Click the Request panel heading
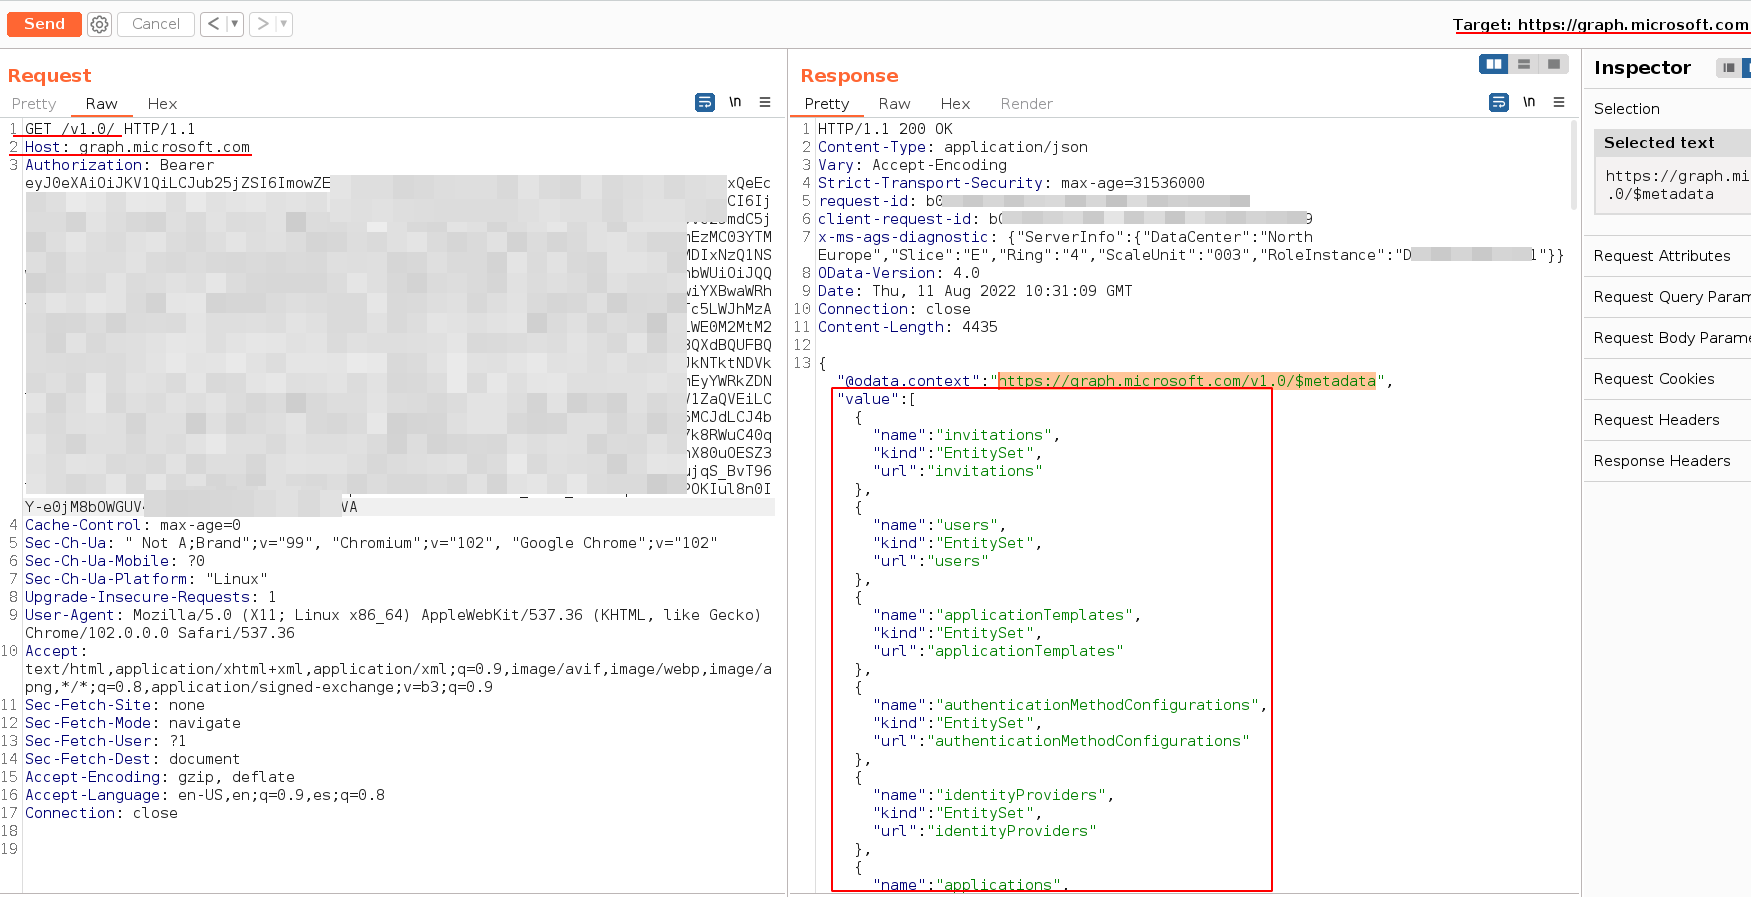Viewport: 1751px width, 897px height. tap(49, 76)
